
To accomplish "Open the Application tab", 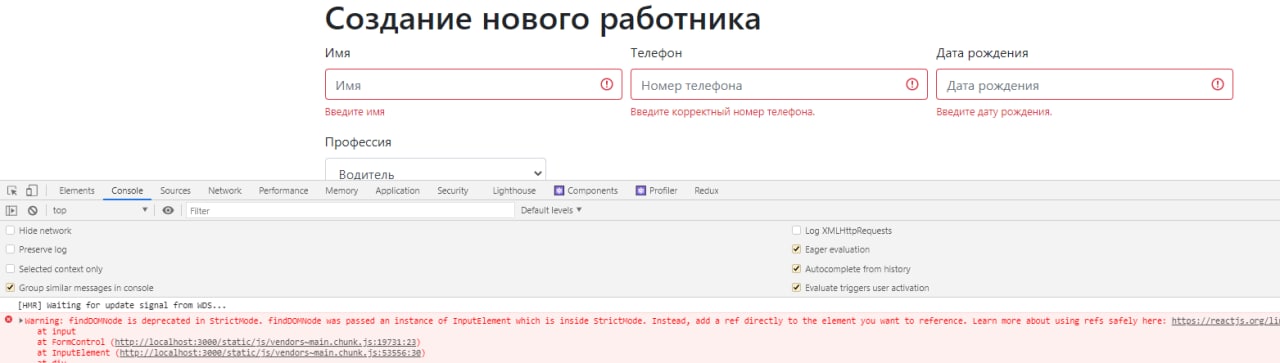I will 397,191.
